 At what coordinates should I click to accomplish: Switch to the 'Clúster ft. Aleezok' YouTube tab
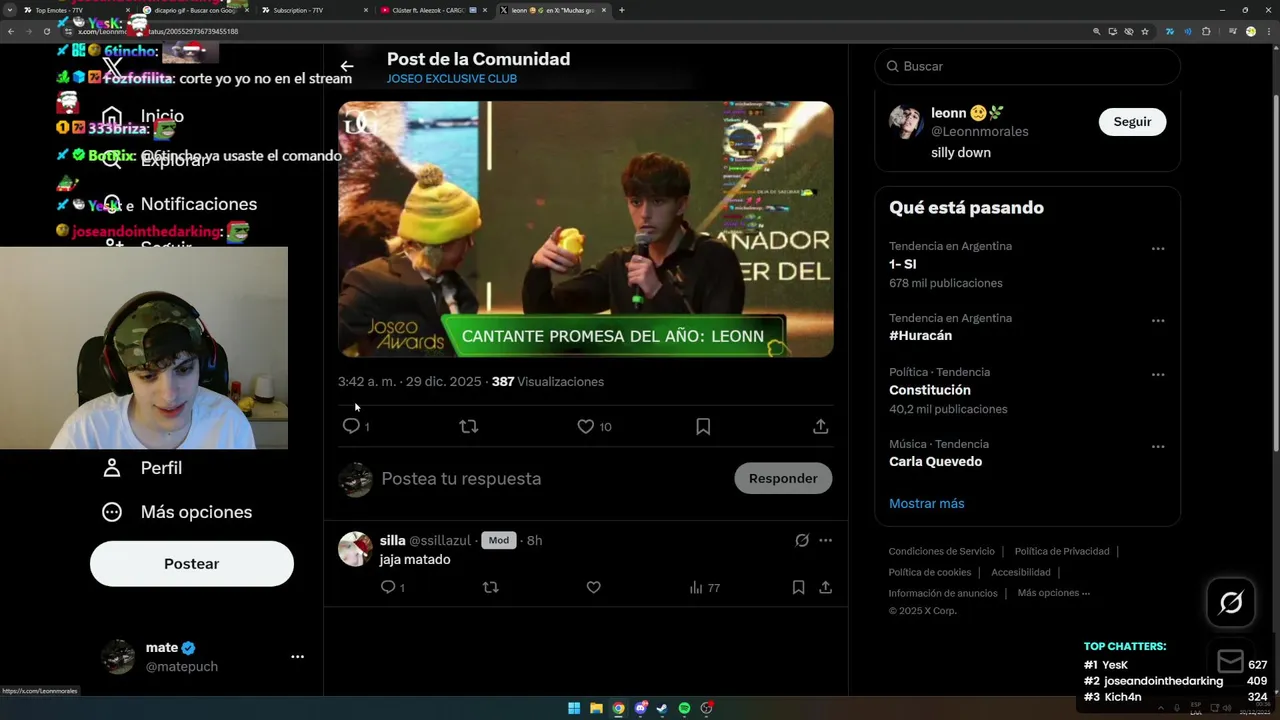pos(432,10)
